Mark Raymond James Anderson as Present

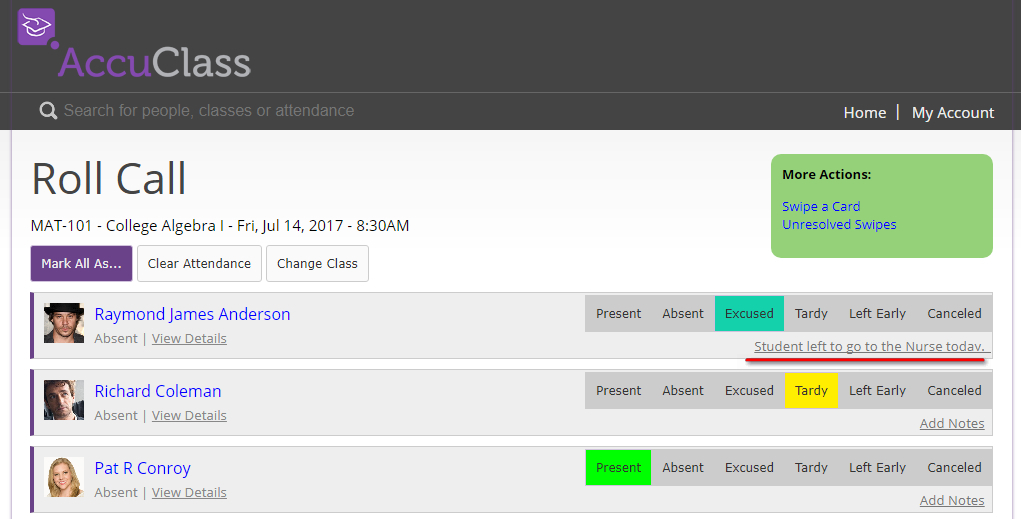tap(618, 314)
